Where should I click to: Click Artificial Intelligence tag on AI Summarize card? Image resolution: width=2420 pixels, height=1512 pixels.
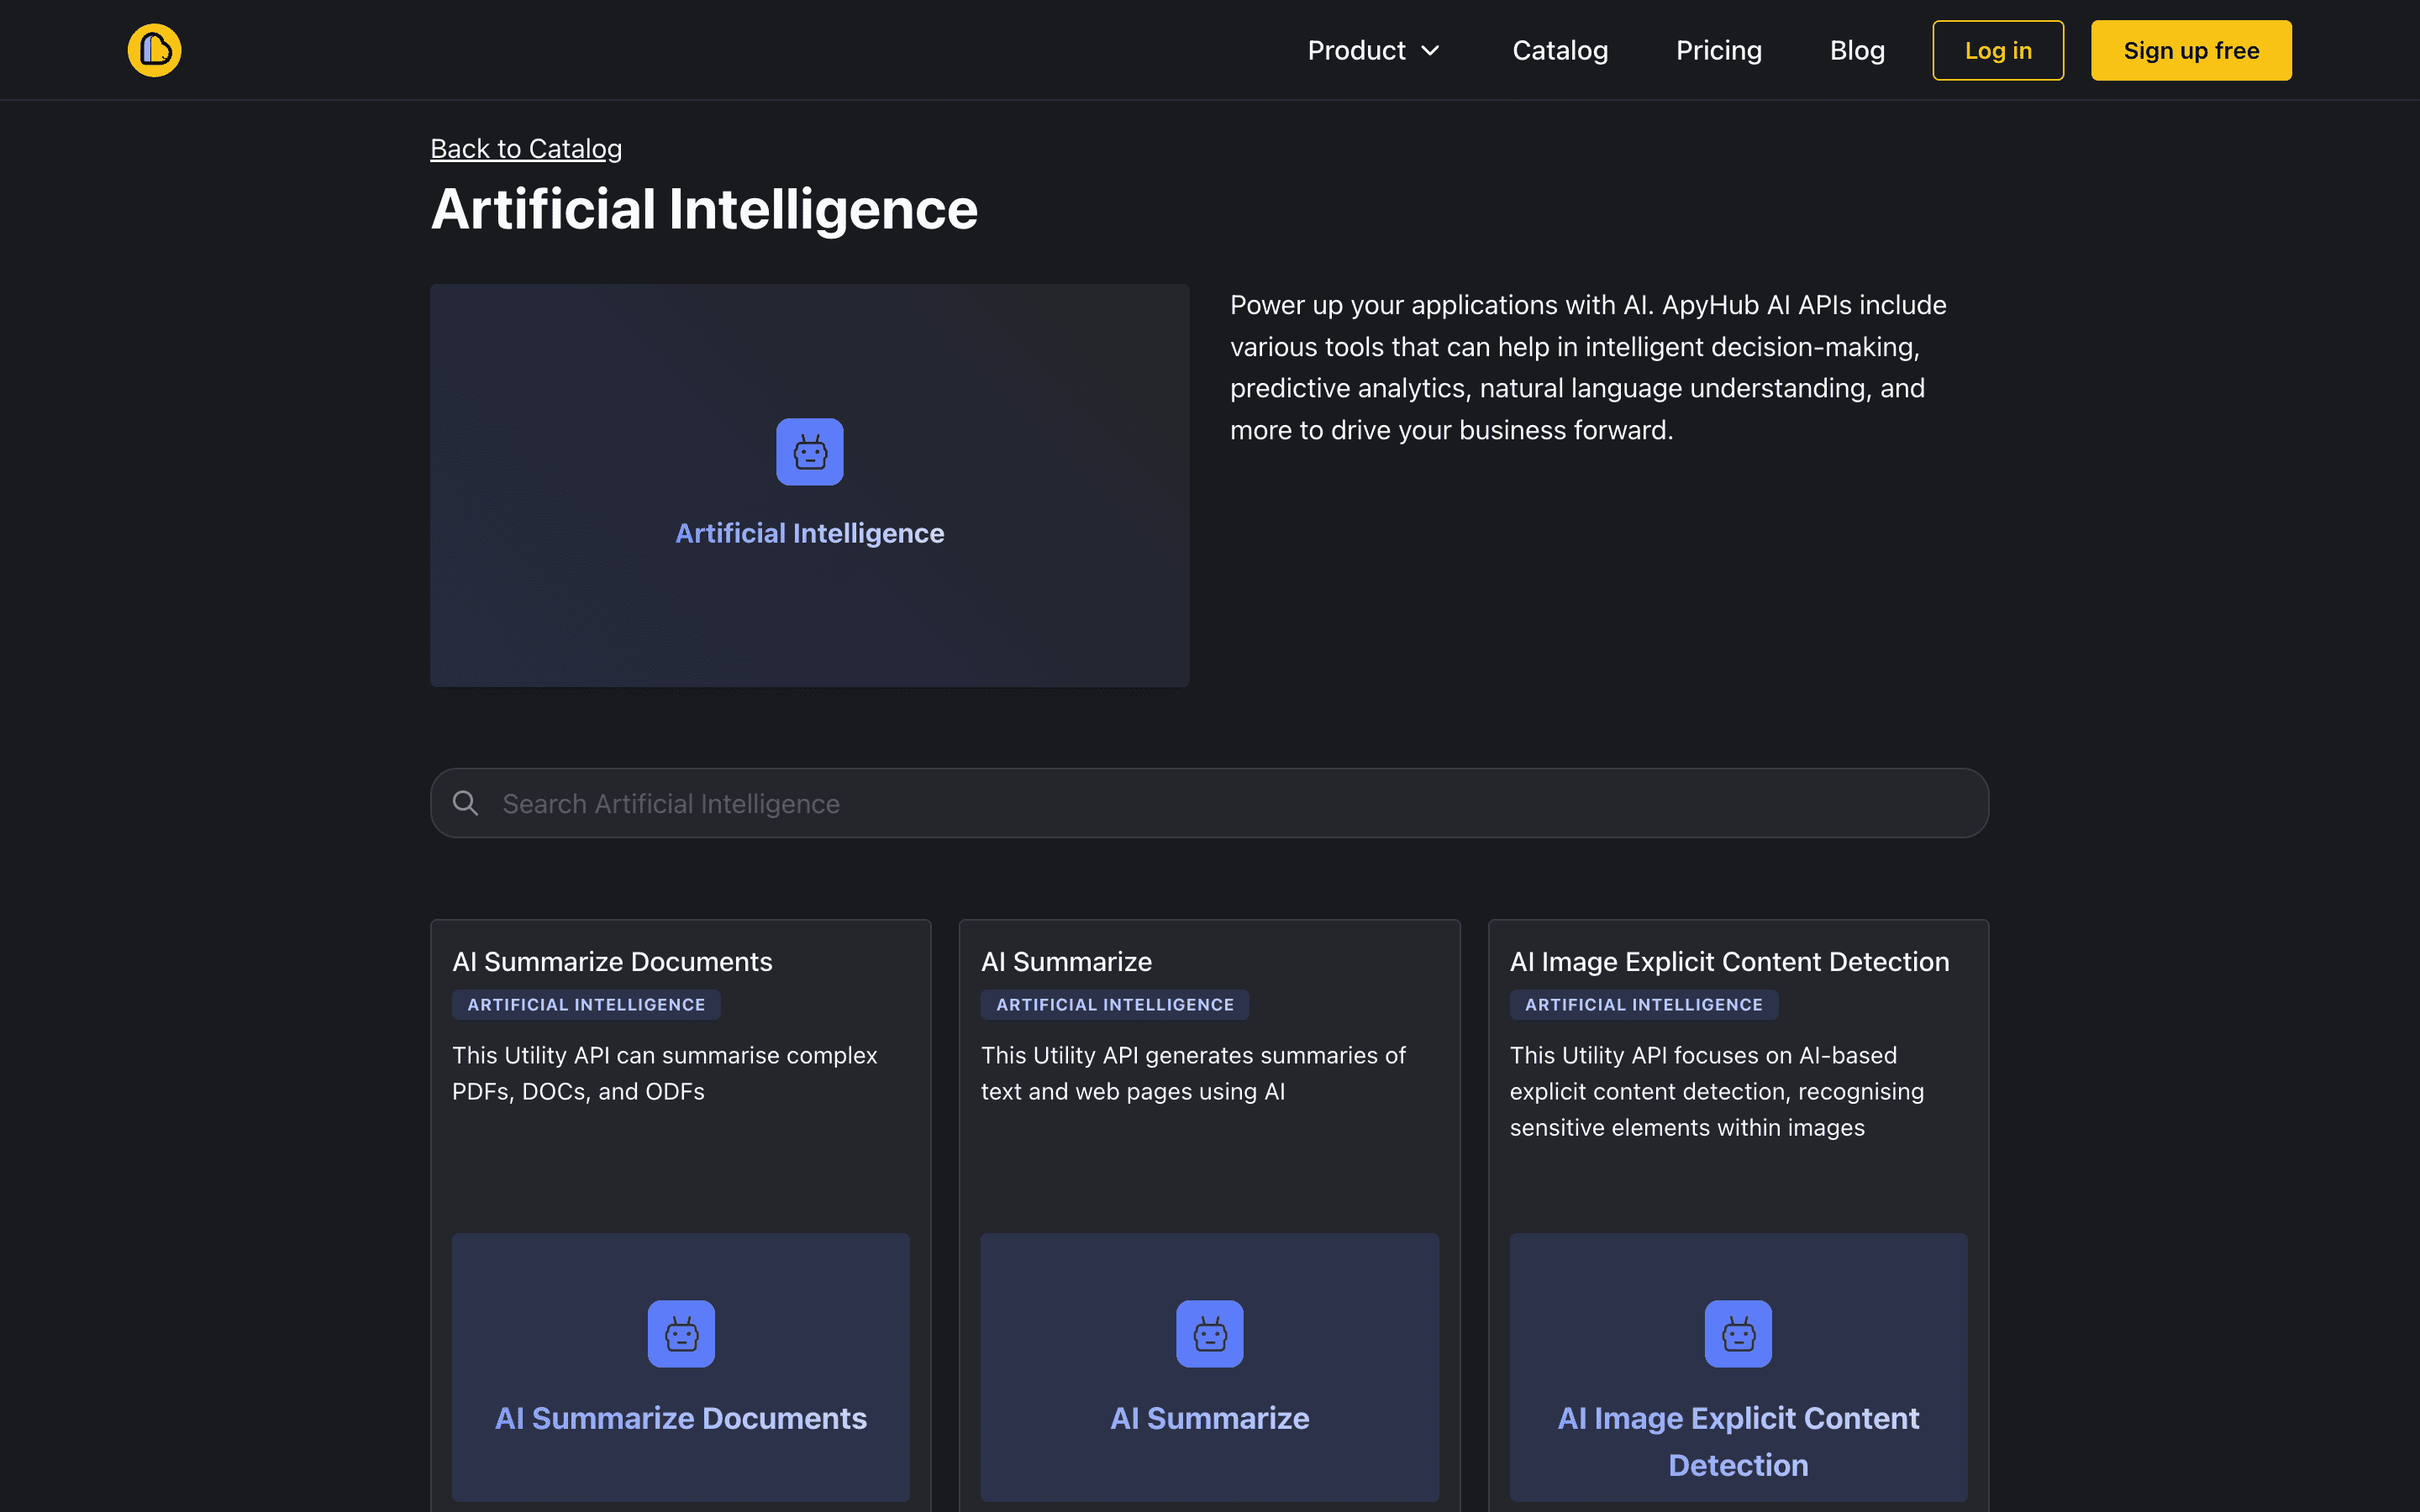(x=1114, y=1004)
